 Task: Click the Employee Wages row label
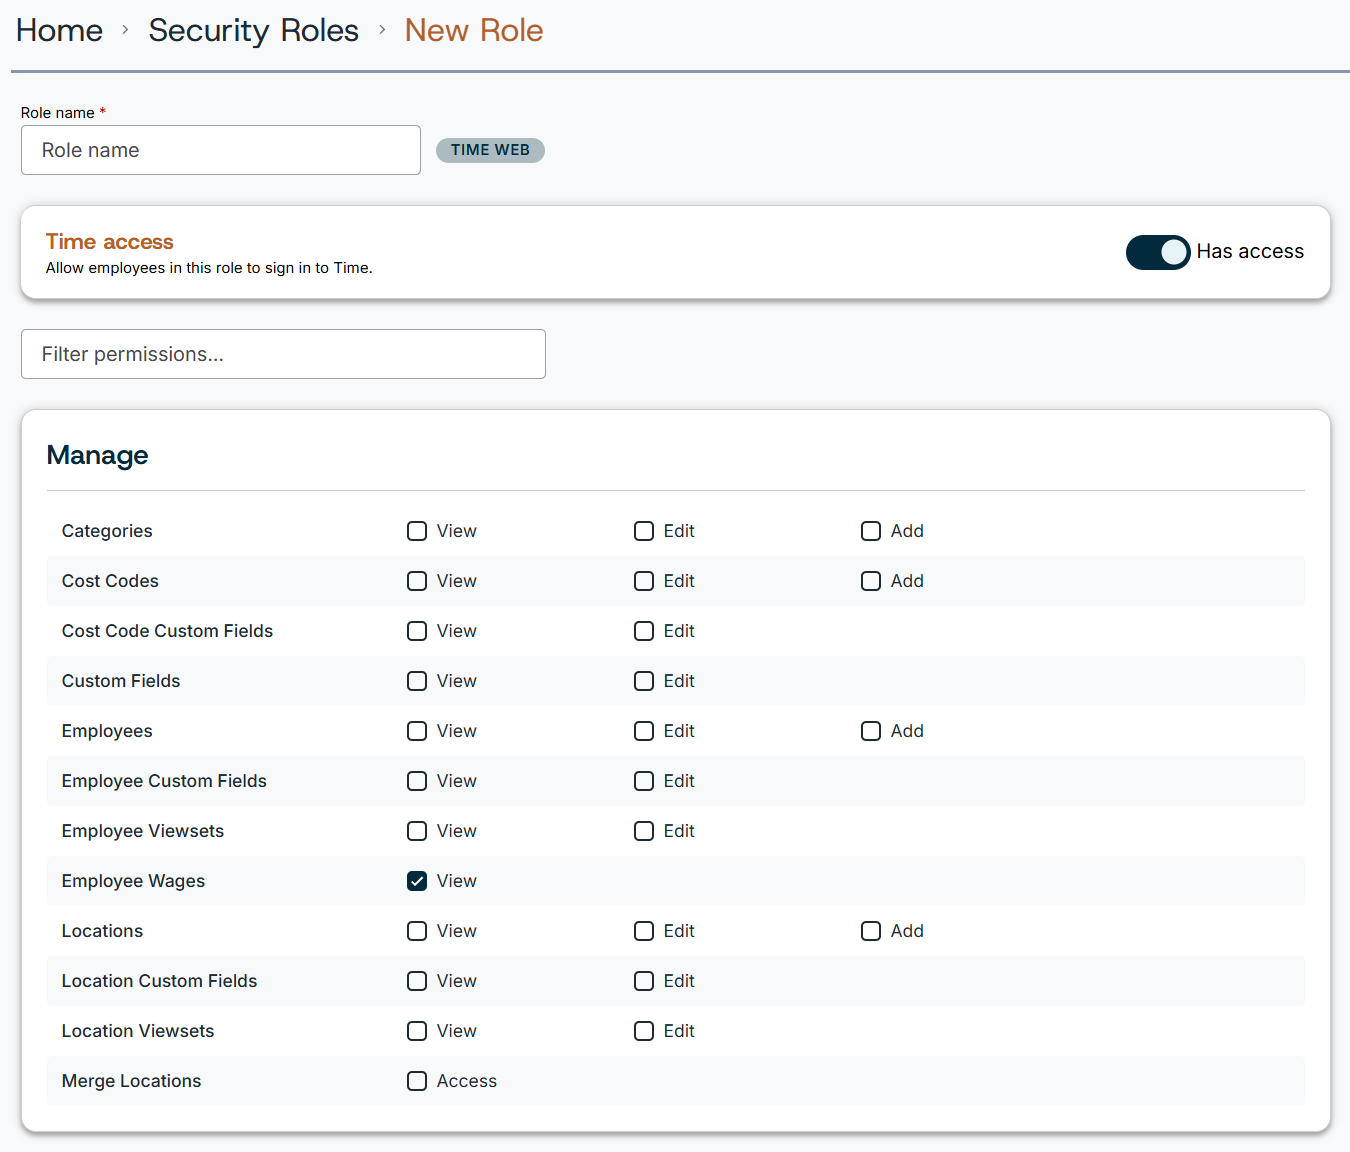(x=133, y=881)
